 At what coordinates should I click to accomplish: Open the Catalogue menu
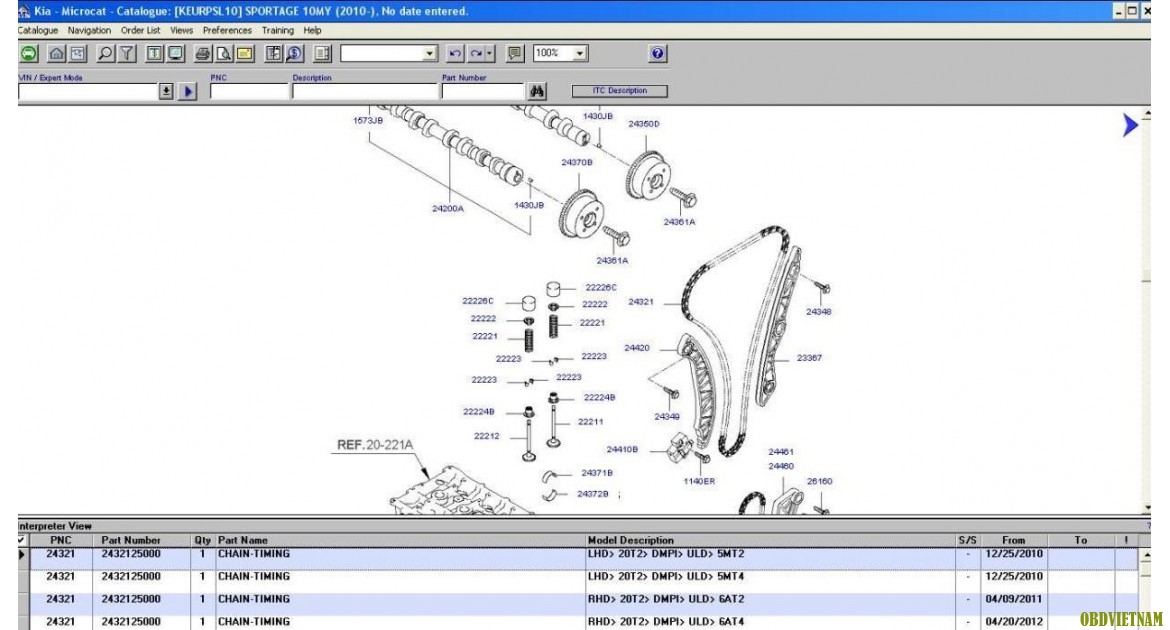pos(37,31)
